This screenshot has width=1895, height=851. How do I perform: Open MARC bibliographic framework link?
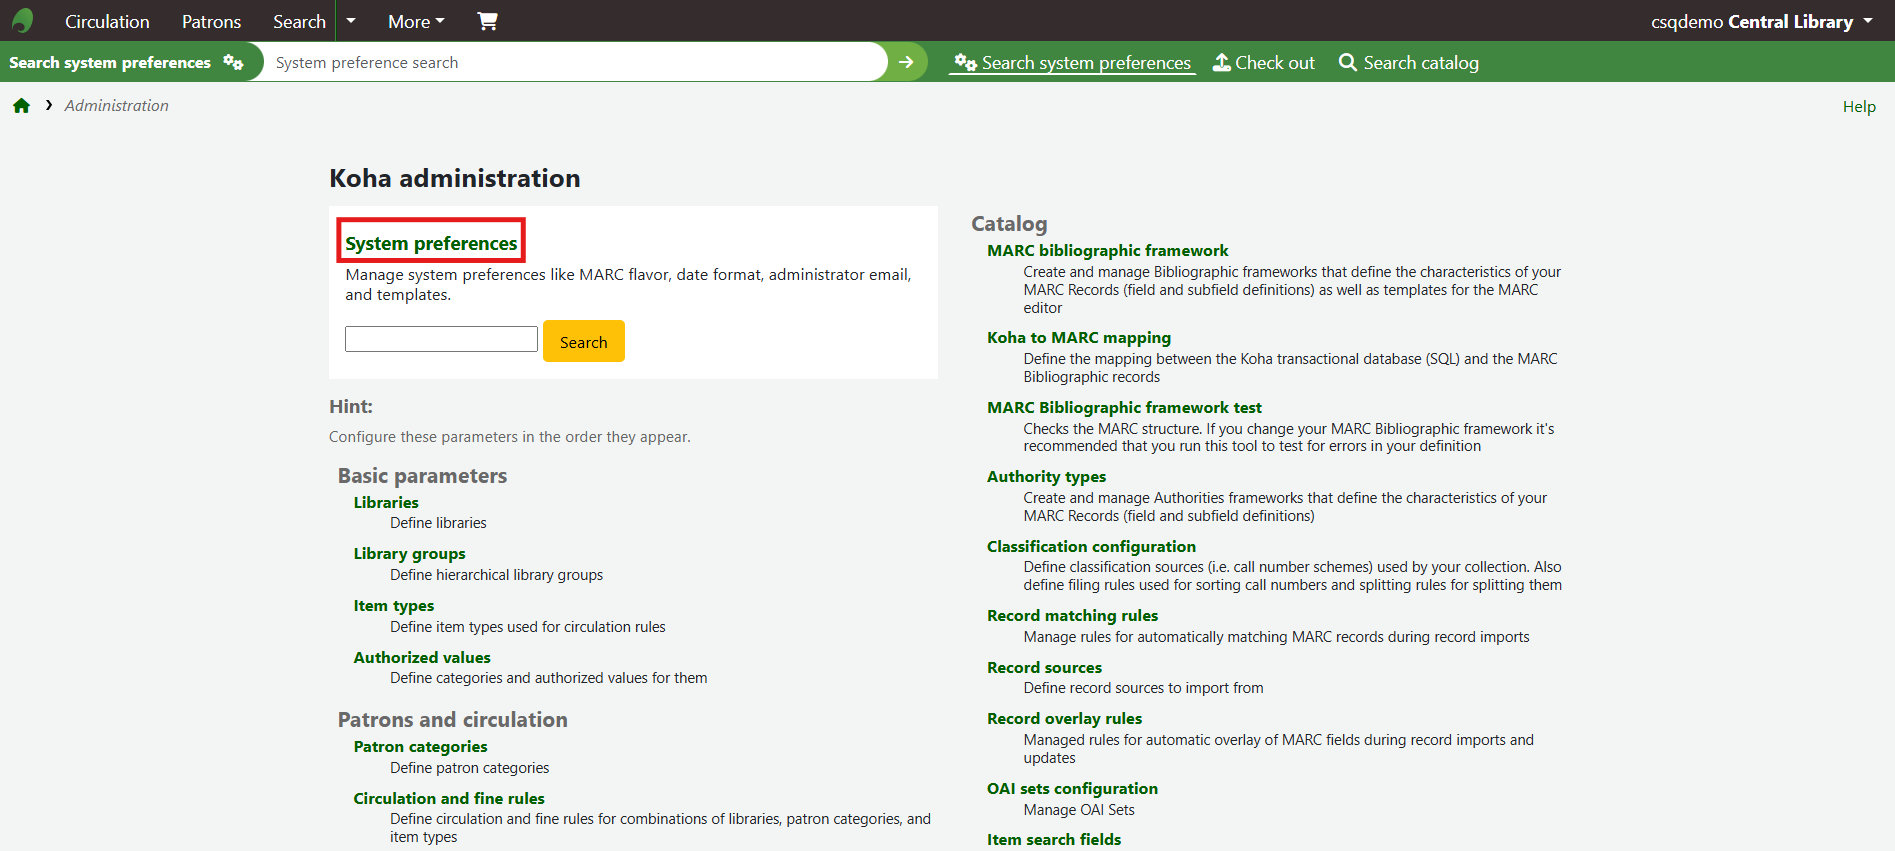point(1107,251)
